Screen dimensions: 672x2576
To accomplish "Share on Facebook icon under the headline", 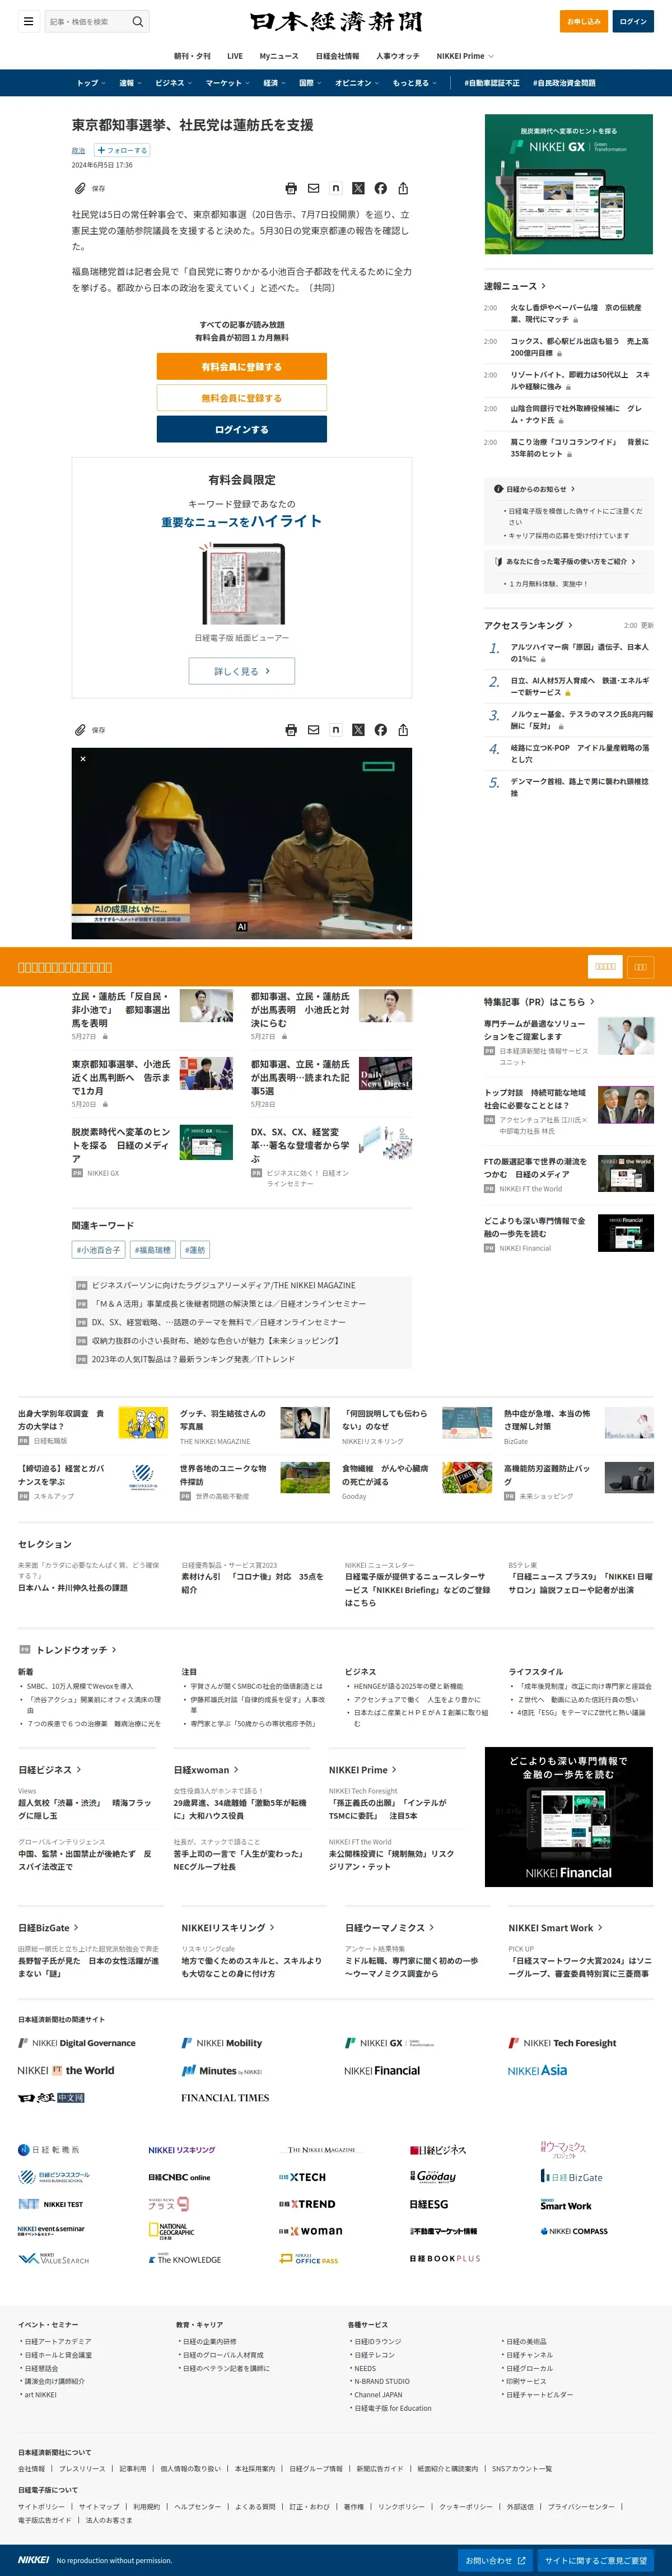I will [x=380, y=188].
